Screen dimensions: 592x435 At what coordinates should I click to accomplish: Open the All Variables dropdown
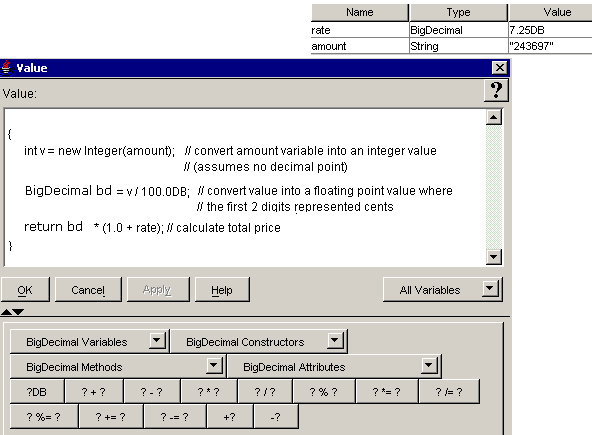pos(442,290)
